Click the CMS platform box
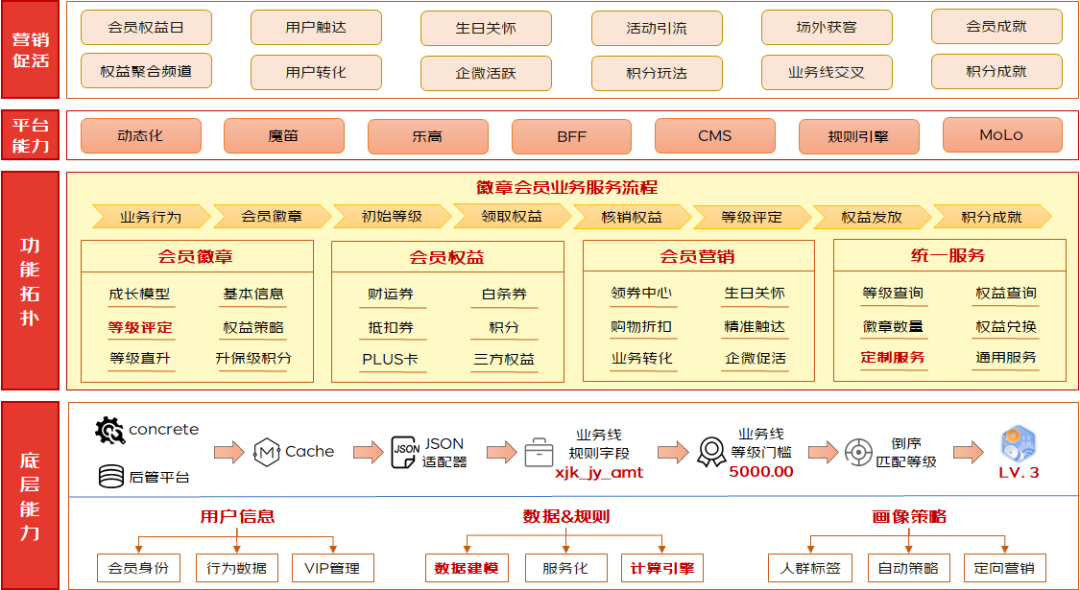 tap(715, 136)
